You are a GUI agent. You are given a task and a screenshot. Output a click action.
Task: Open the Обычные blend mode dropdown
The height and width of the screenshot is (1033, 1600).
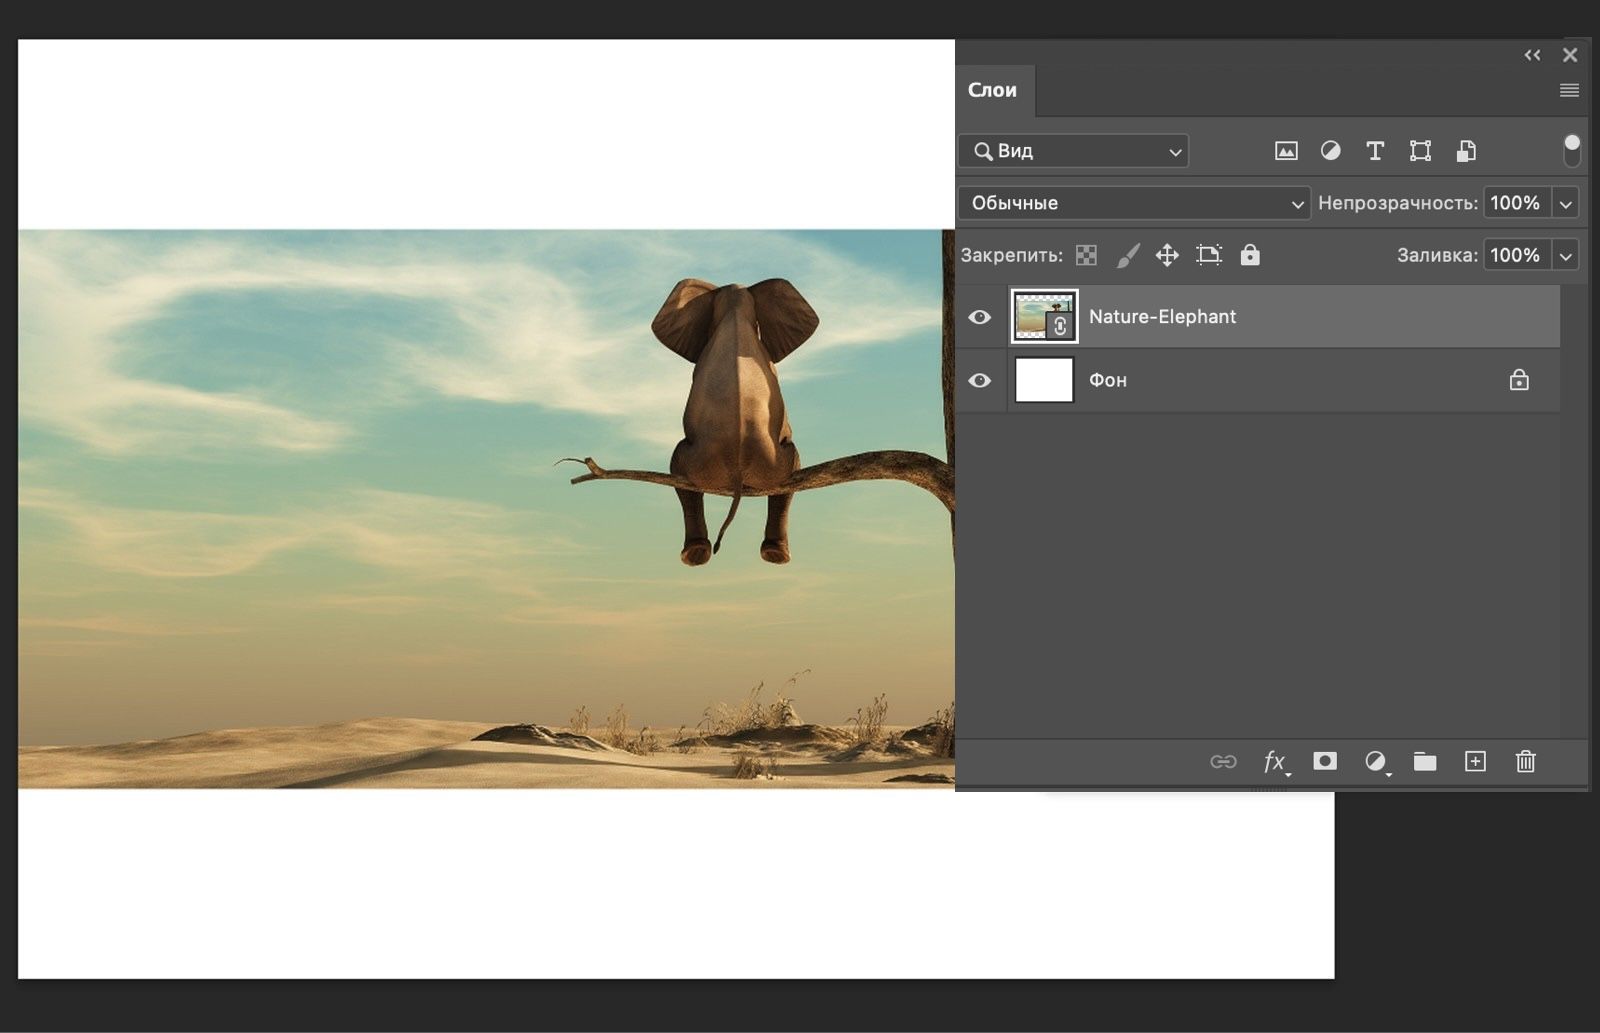[x=1134, y=203]
